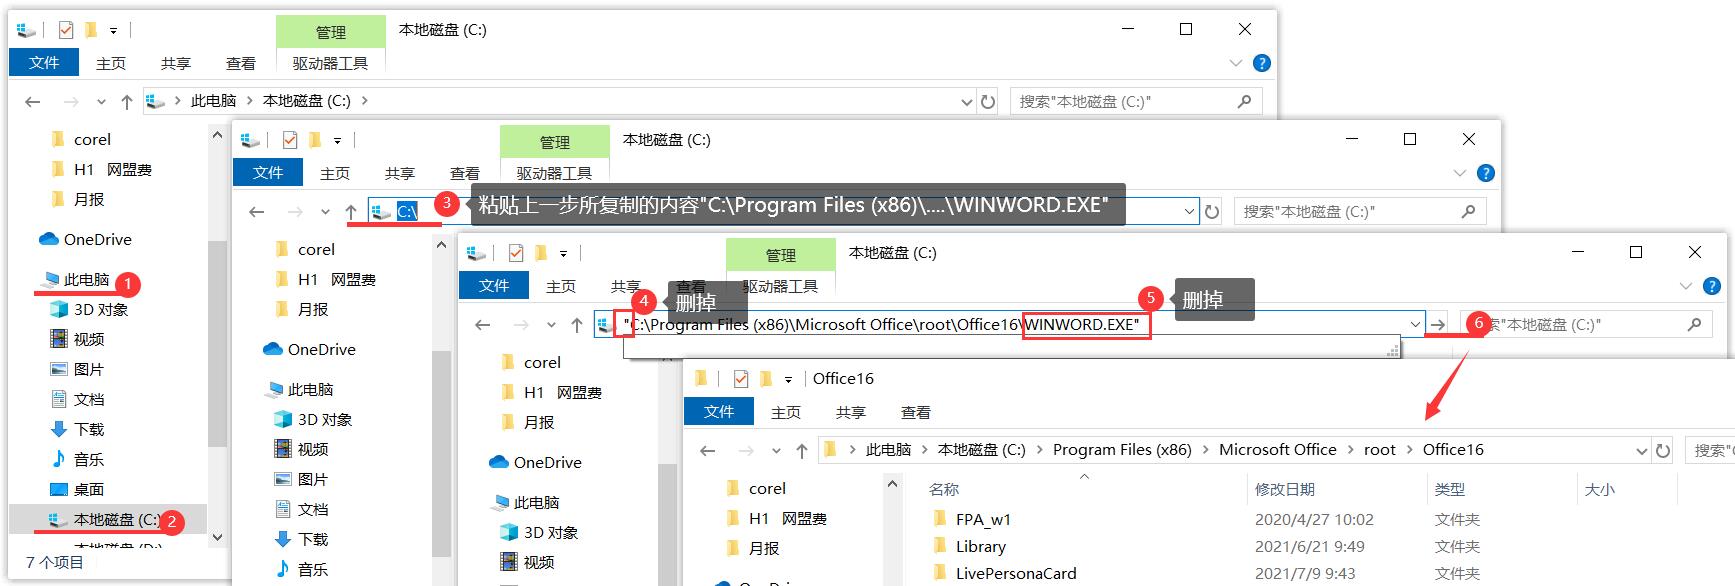This screenshot has width=1735, height=586.
Task: Open the Quick Access Toolbar dropdown in the Office16 title bar
Action: click(789, 380)
